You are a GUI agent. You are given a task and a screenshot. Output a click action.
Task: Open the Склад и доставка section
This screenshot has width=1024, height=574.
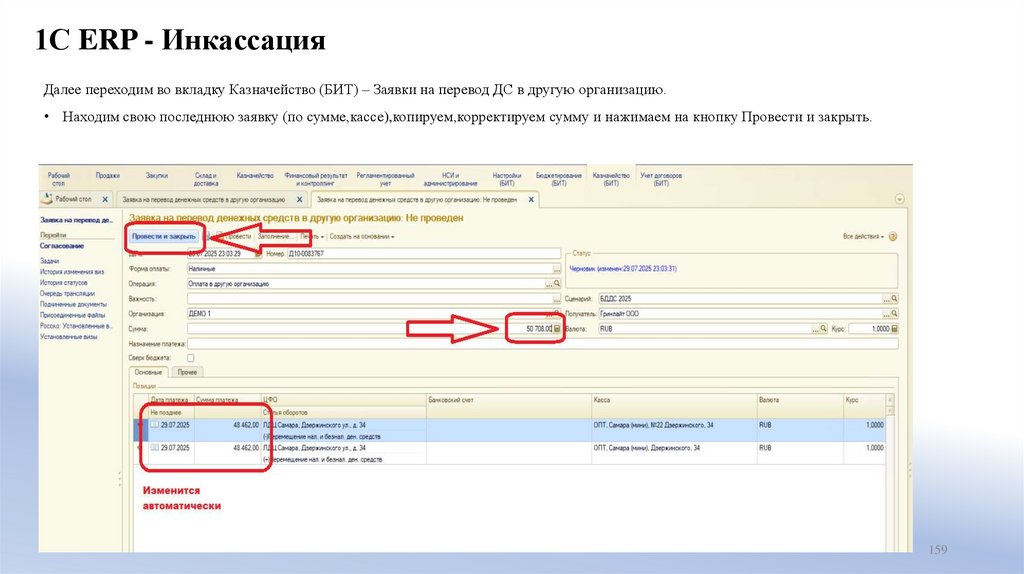(x=206, y=180)
